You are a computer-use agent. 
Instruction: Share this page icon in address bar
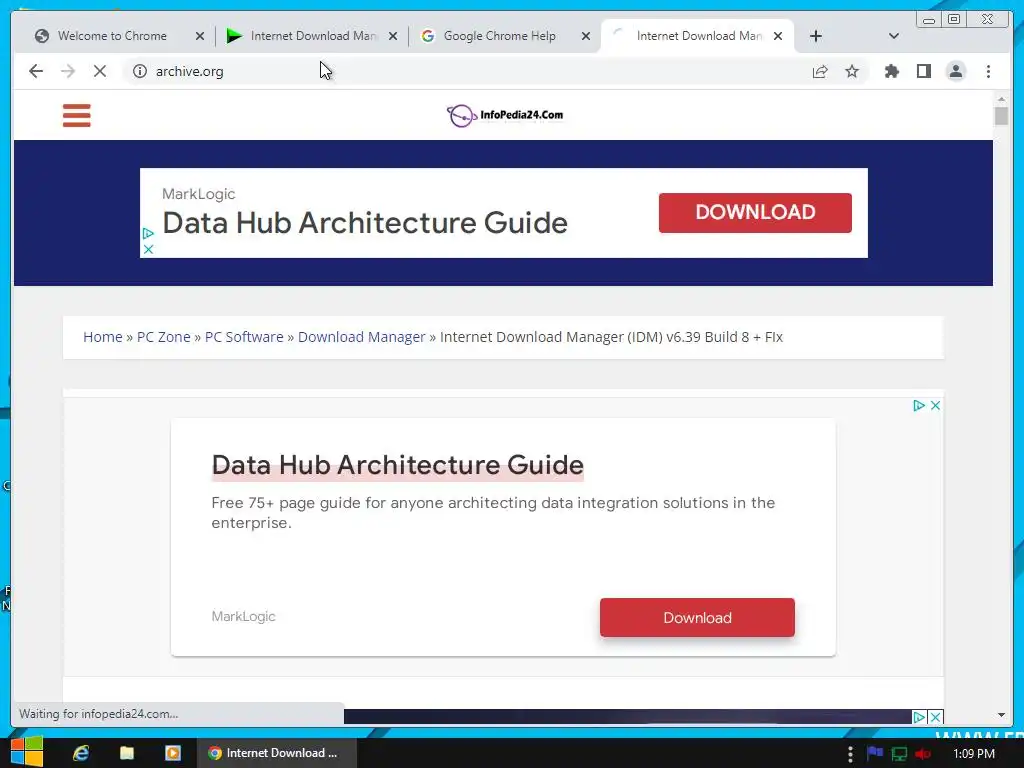coord(820,71)
